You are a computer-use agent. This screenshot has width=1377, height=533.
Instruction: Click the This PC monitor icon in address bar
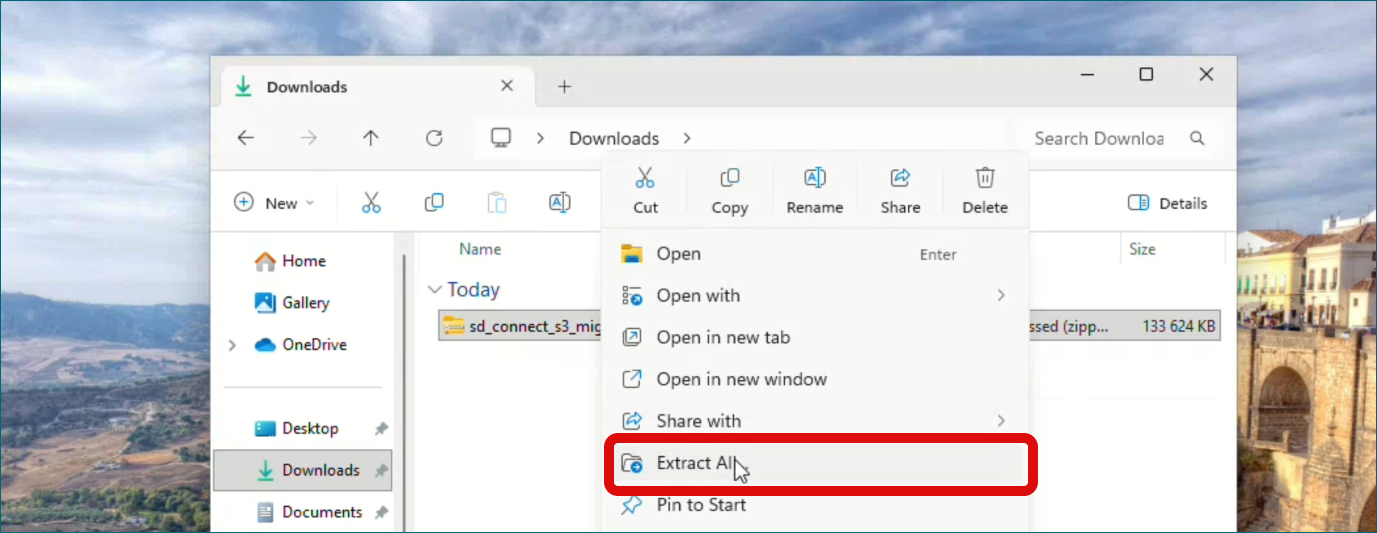pyautogui.click(x=501, y=138)
